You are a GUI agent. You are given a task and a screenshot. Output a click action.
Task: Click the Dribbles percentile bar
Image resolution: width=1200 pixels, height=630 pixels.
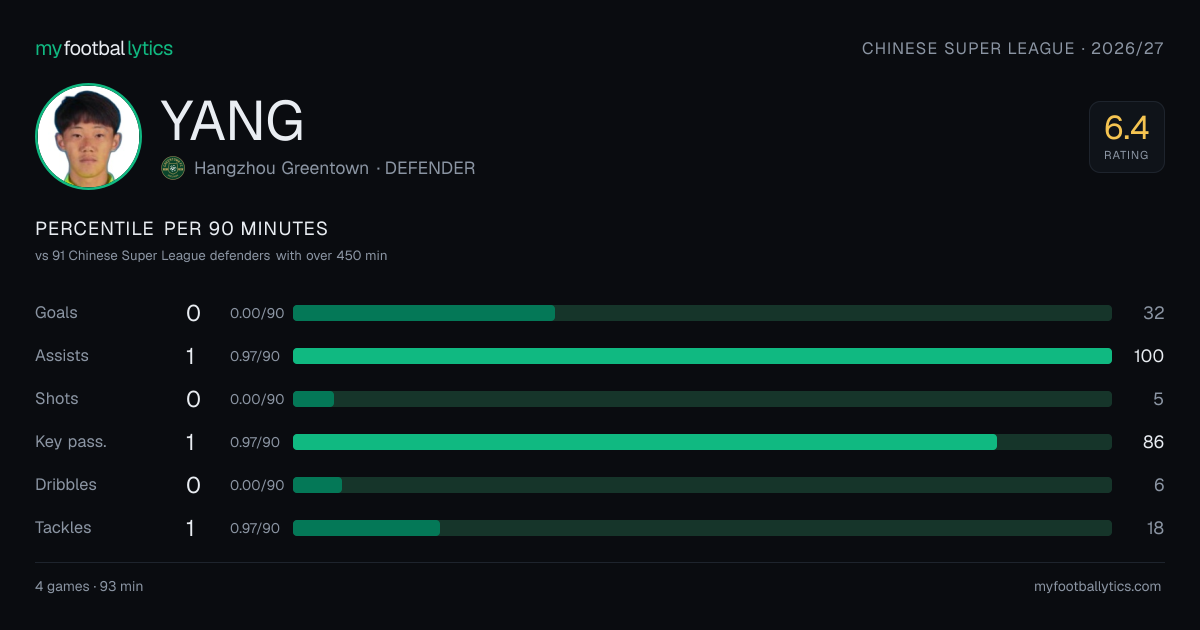coord(702,485)
